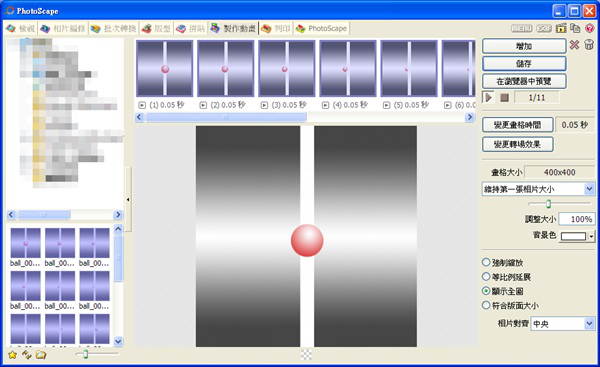The width and height of the screenshot is (600, 367).
Task: Click the red X delete frame icon
Action: [x=574, y=45]
